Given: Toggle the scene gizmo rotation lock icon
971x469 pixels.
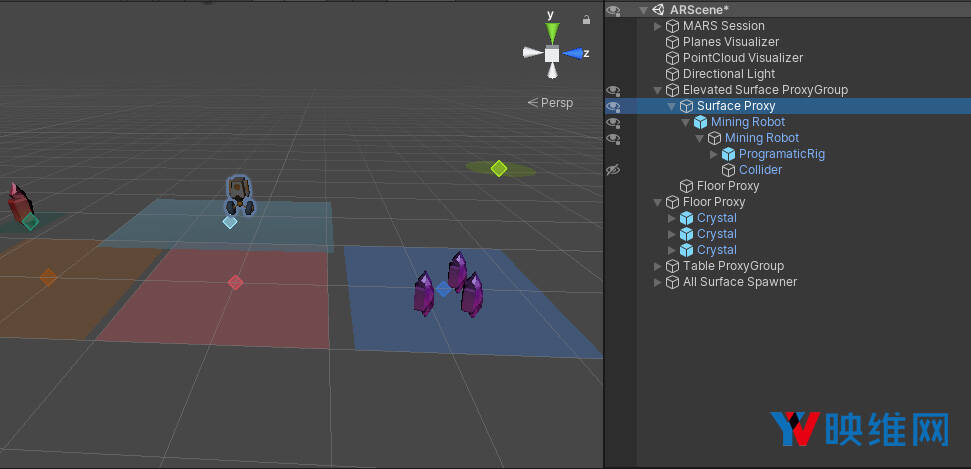Looking at the screenshot, I should click(x=586, y=19).
